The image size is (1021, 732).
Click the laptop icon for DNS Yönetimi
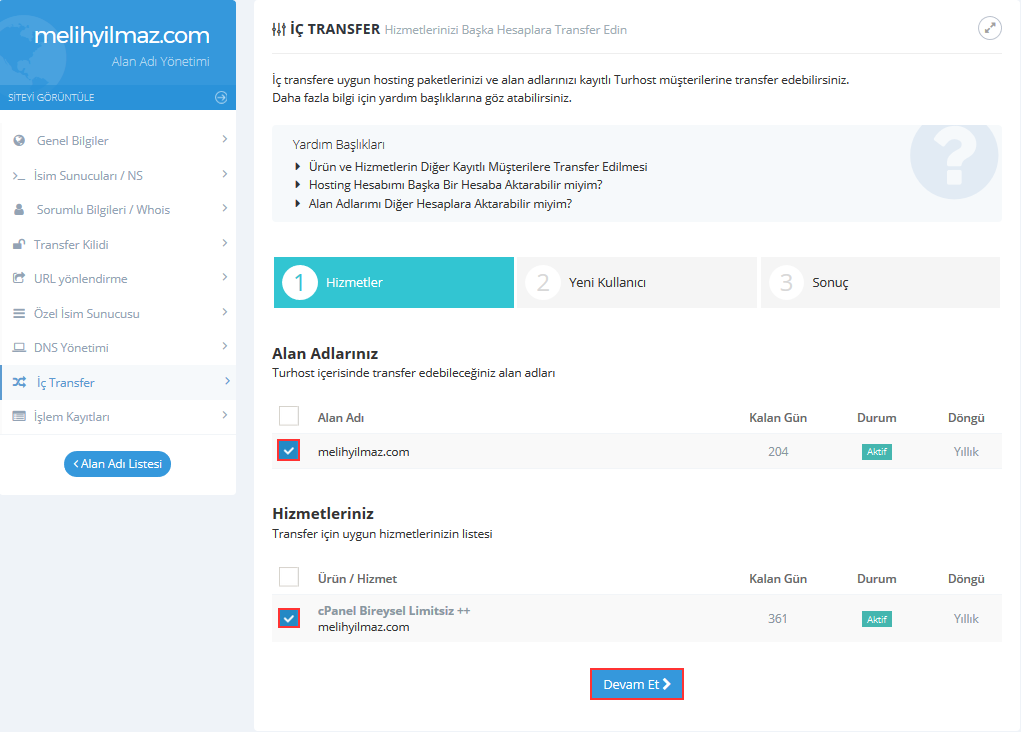coord(18,348)
